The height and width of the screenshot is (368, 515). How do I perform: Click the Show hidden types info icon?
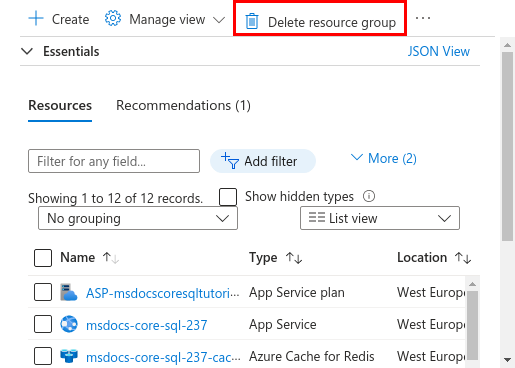tap(369, 196)
